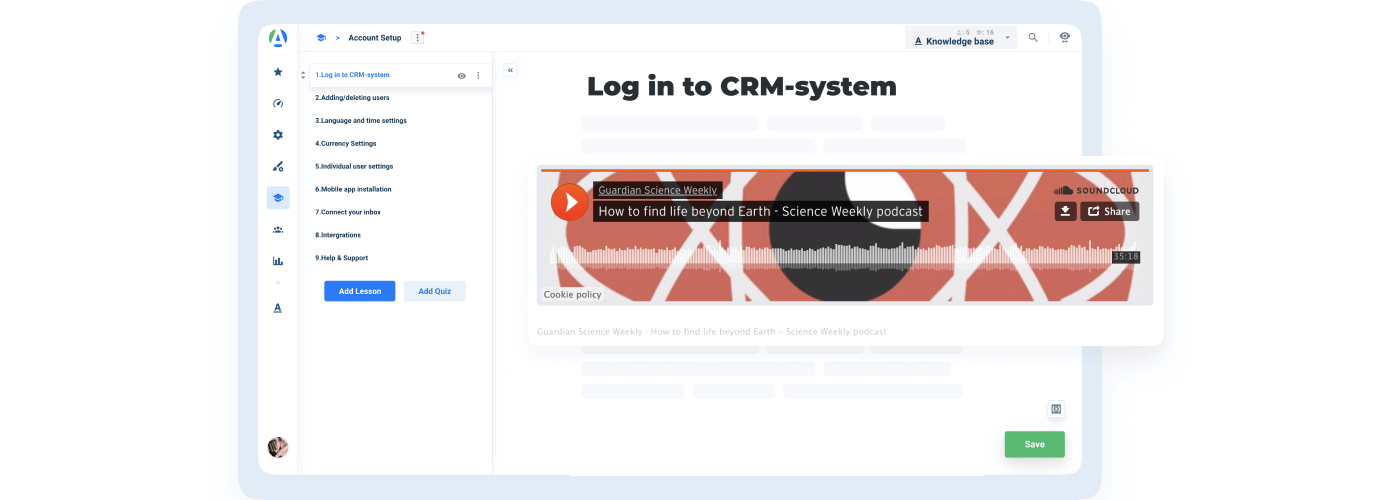Open the user avatar profile picture
Screen dimensions: 1400x500
tap(278, 447)
